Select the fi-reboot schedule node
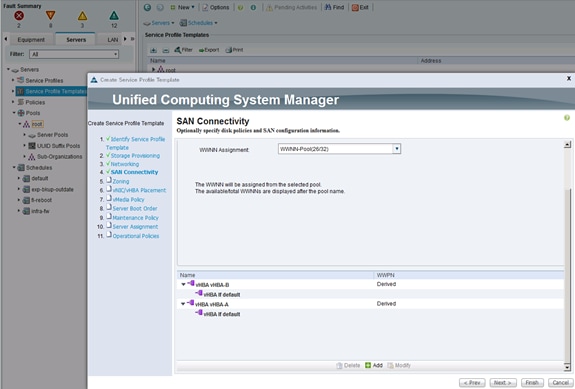 point(41,200)
